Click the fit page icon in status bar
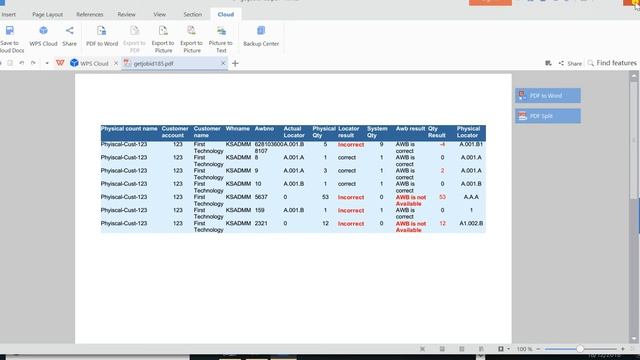 [x=501, y=349]
